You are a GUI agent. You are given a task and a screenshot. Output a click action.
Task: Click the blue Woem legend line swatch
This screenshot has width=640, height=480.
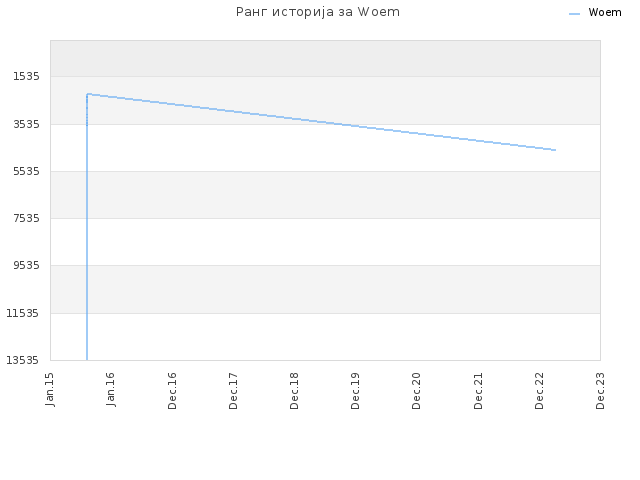[x=574, y=14]
